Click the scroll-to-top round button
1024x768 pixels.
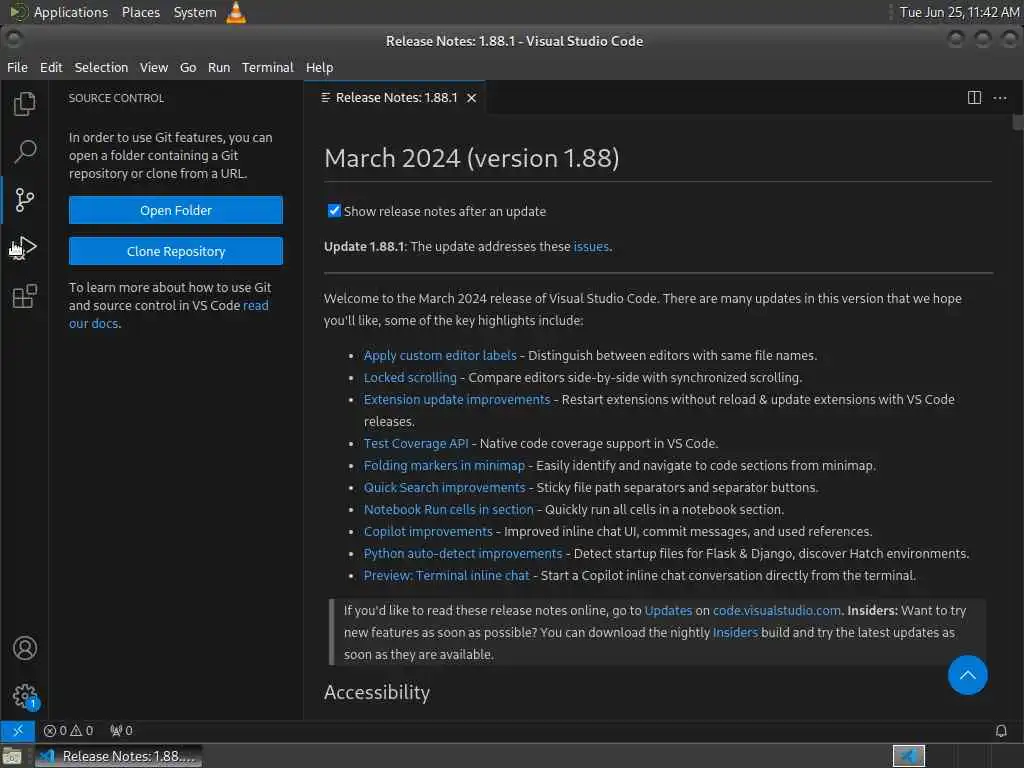(x=967, y=675)
